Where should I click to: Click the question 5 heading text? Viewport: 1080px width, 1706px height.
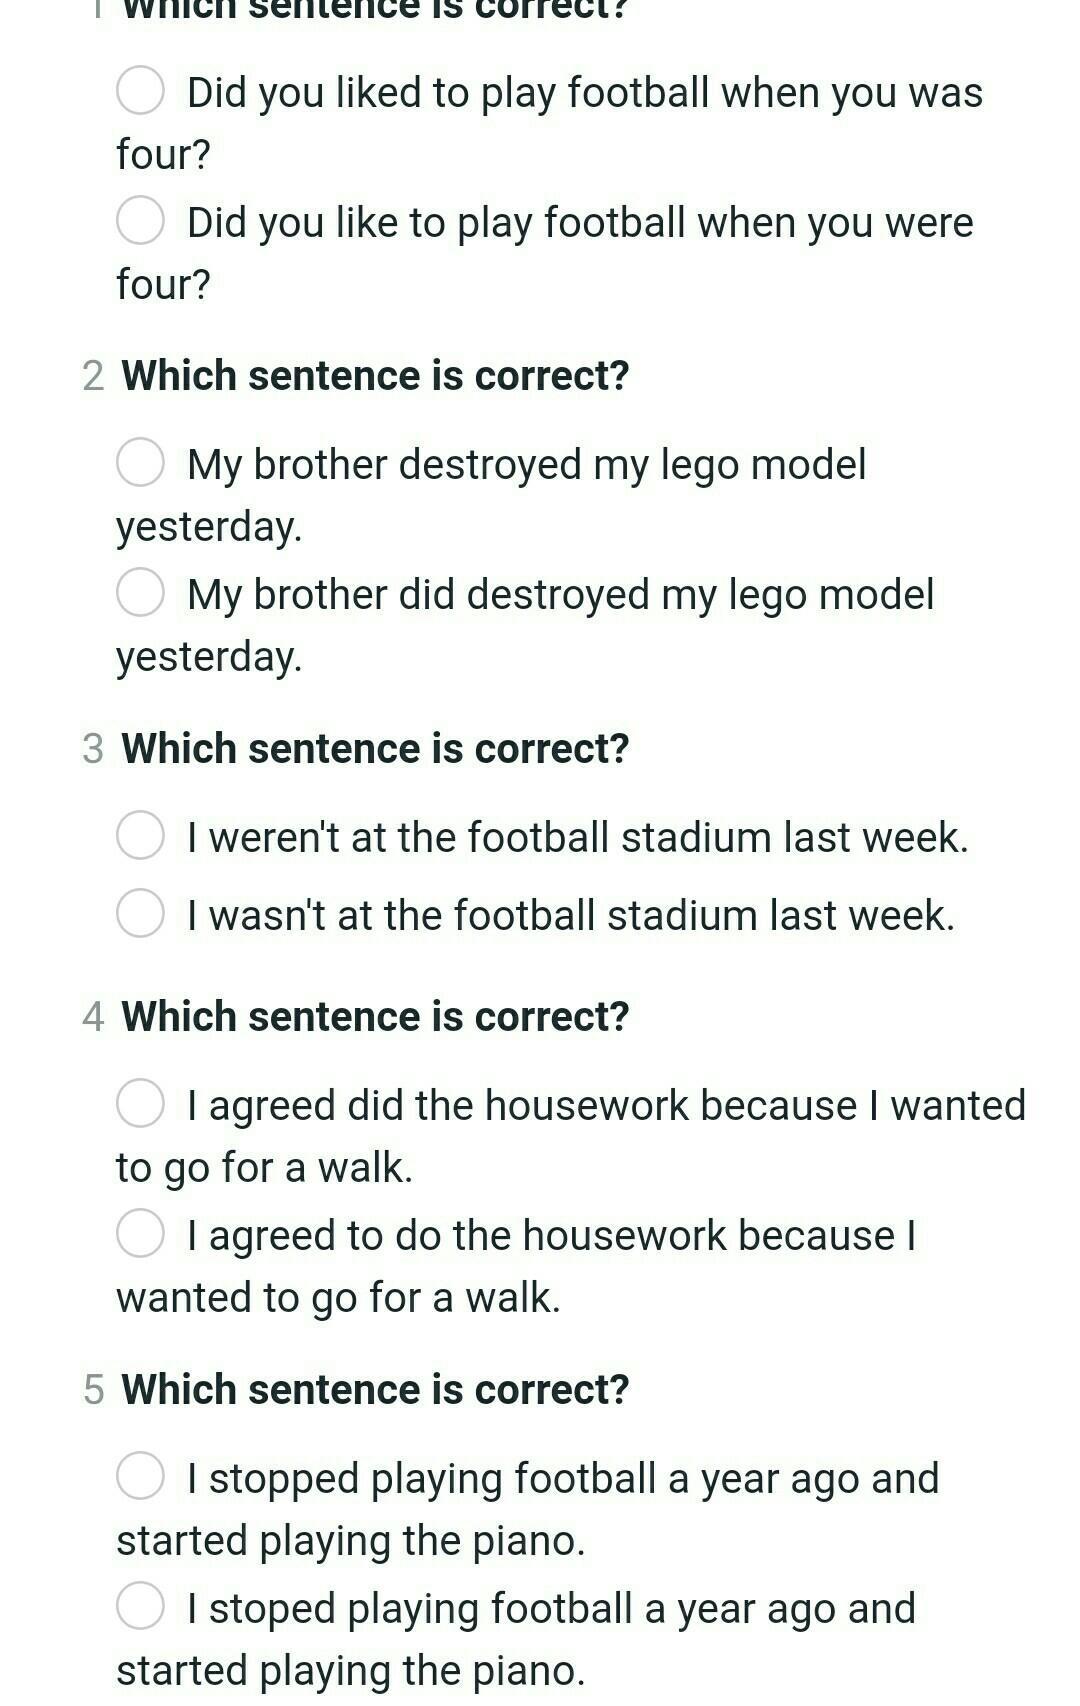pyautogui.click(x=375, y=1390)
